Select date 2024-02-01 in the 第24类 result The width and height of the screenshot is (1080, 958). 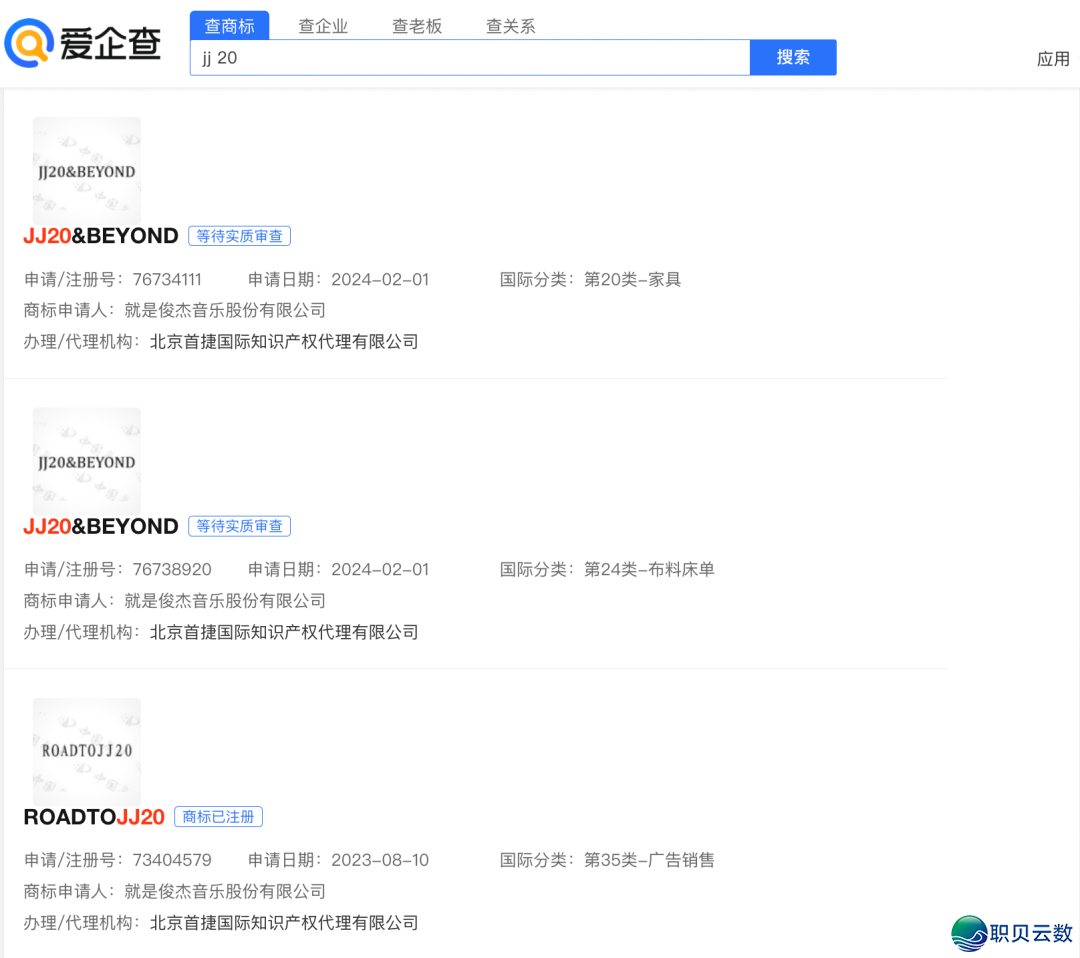click(380, 570)
